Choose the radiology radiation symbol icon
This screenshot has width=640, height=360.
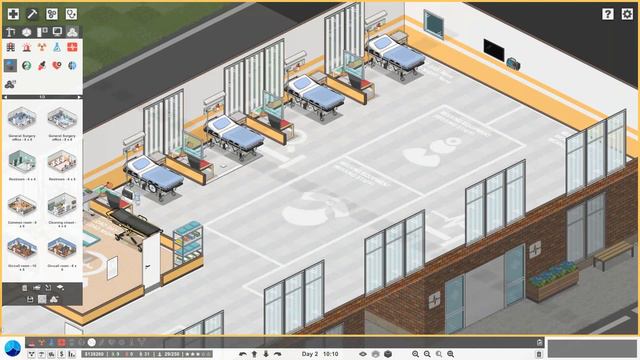tap(42, 47)
